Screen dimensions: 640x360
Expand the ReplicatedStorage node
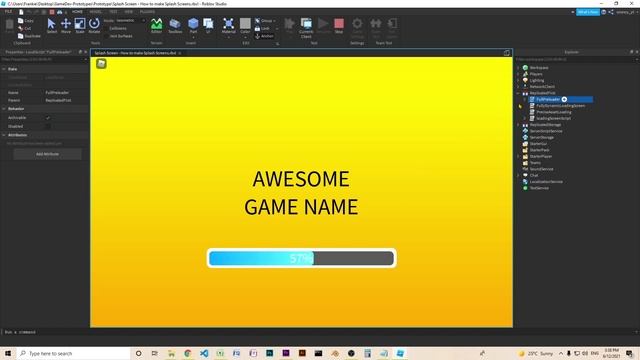click(518, 125)
